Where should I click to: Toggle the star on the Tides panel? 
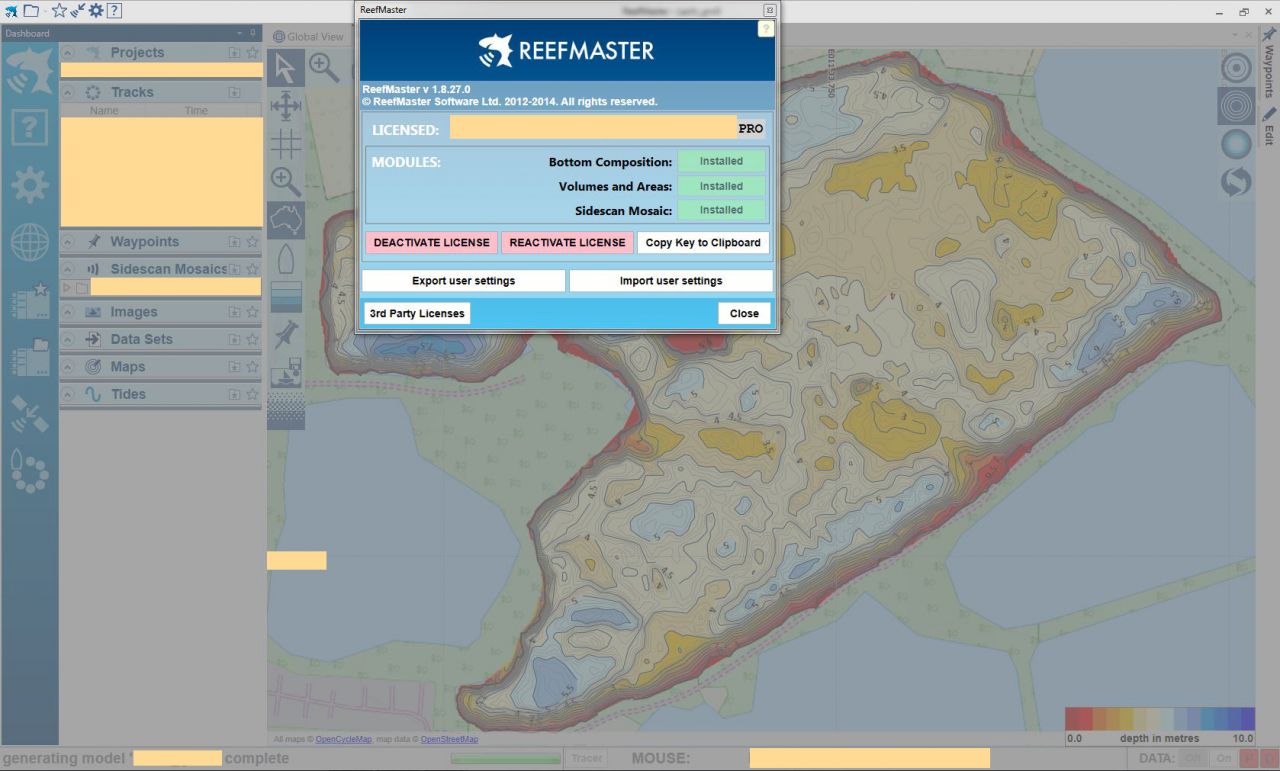point(253,394)
